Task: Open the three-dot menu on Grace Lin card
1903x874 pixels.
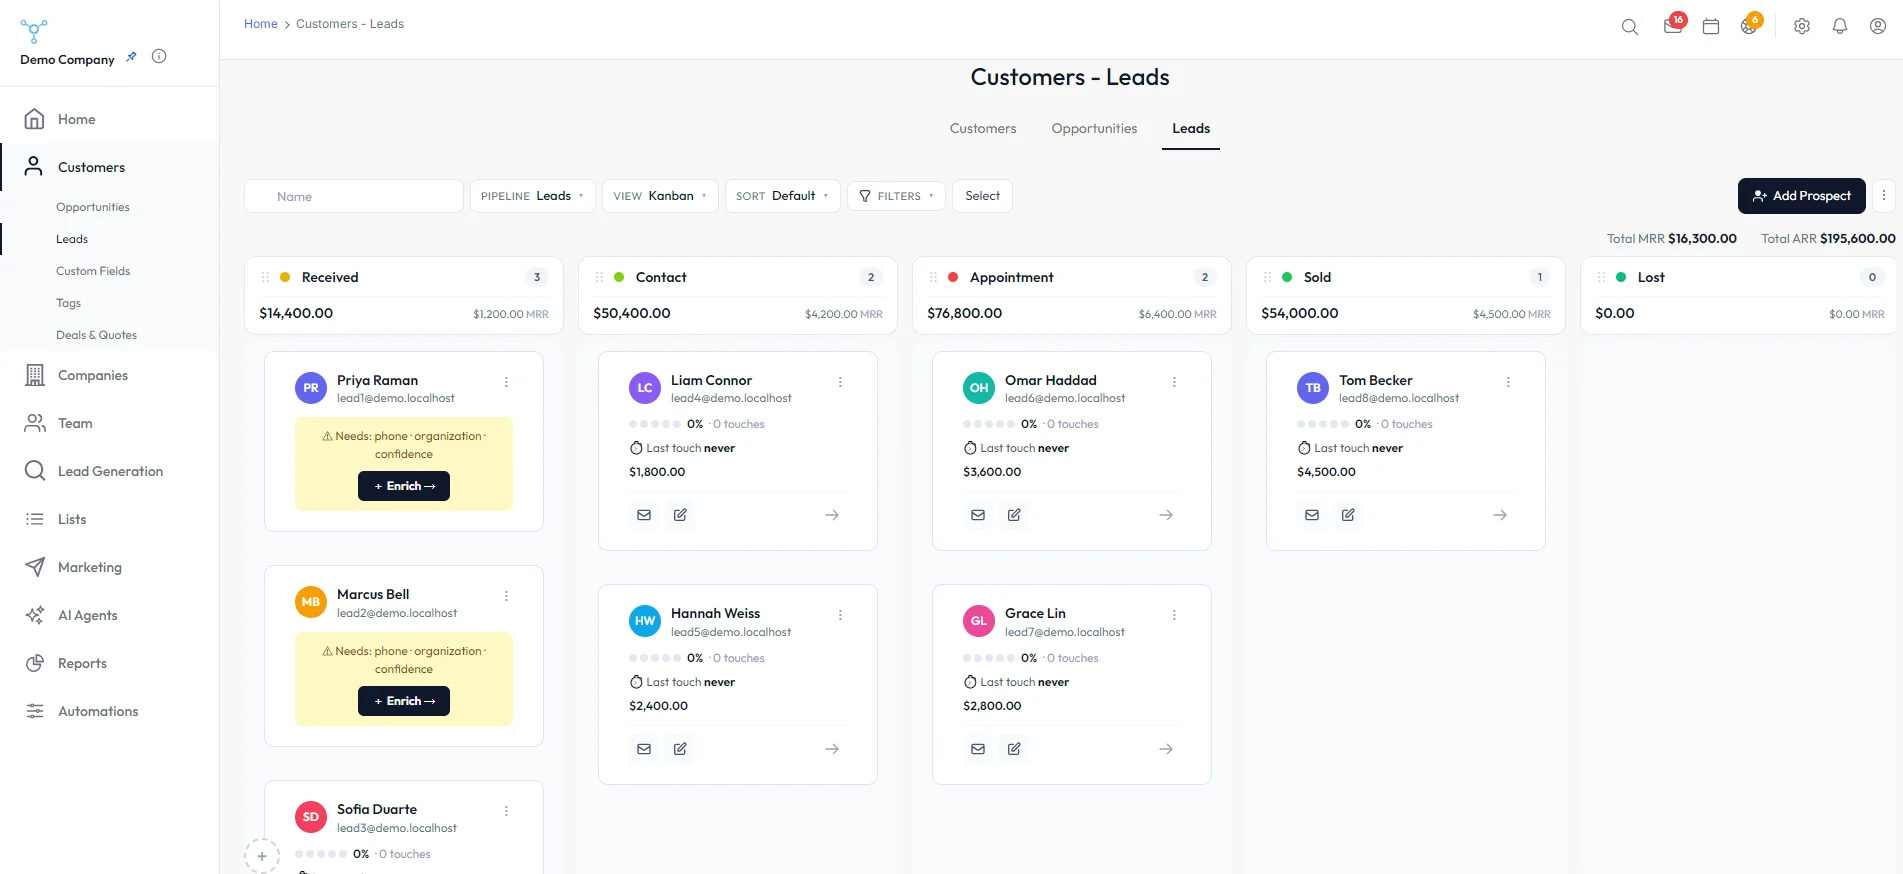Action: [x=1174, y=615]
